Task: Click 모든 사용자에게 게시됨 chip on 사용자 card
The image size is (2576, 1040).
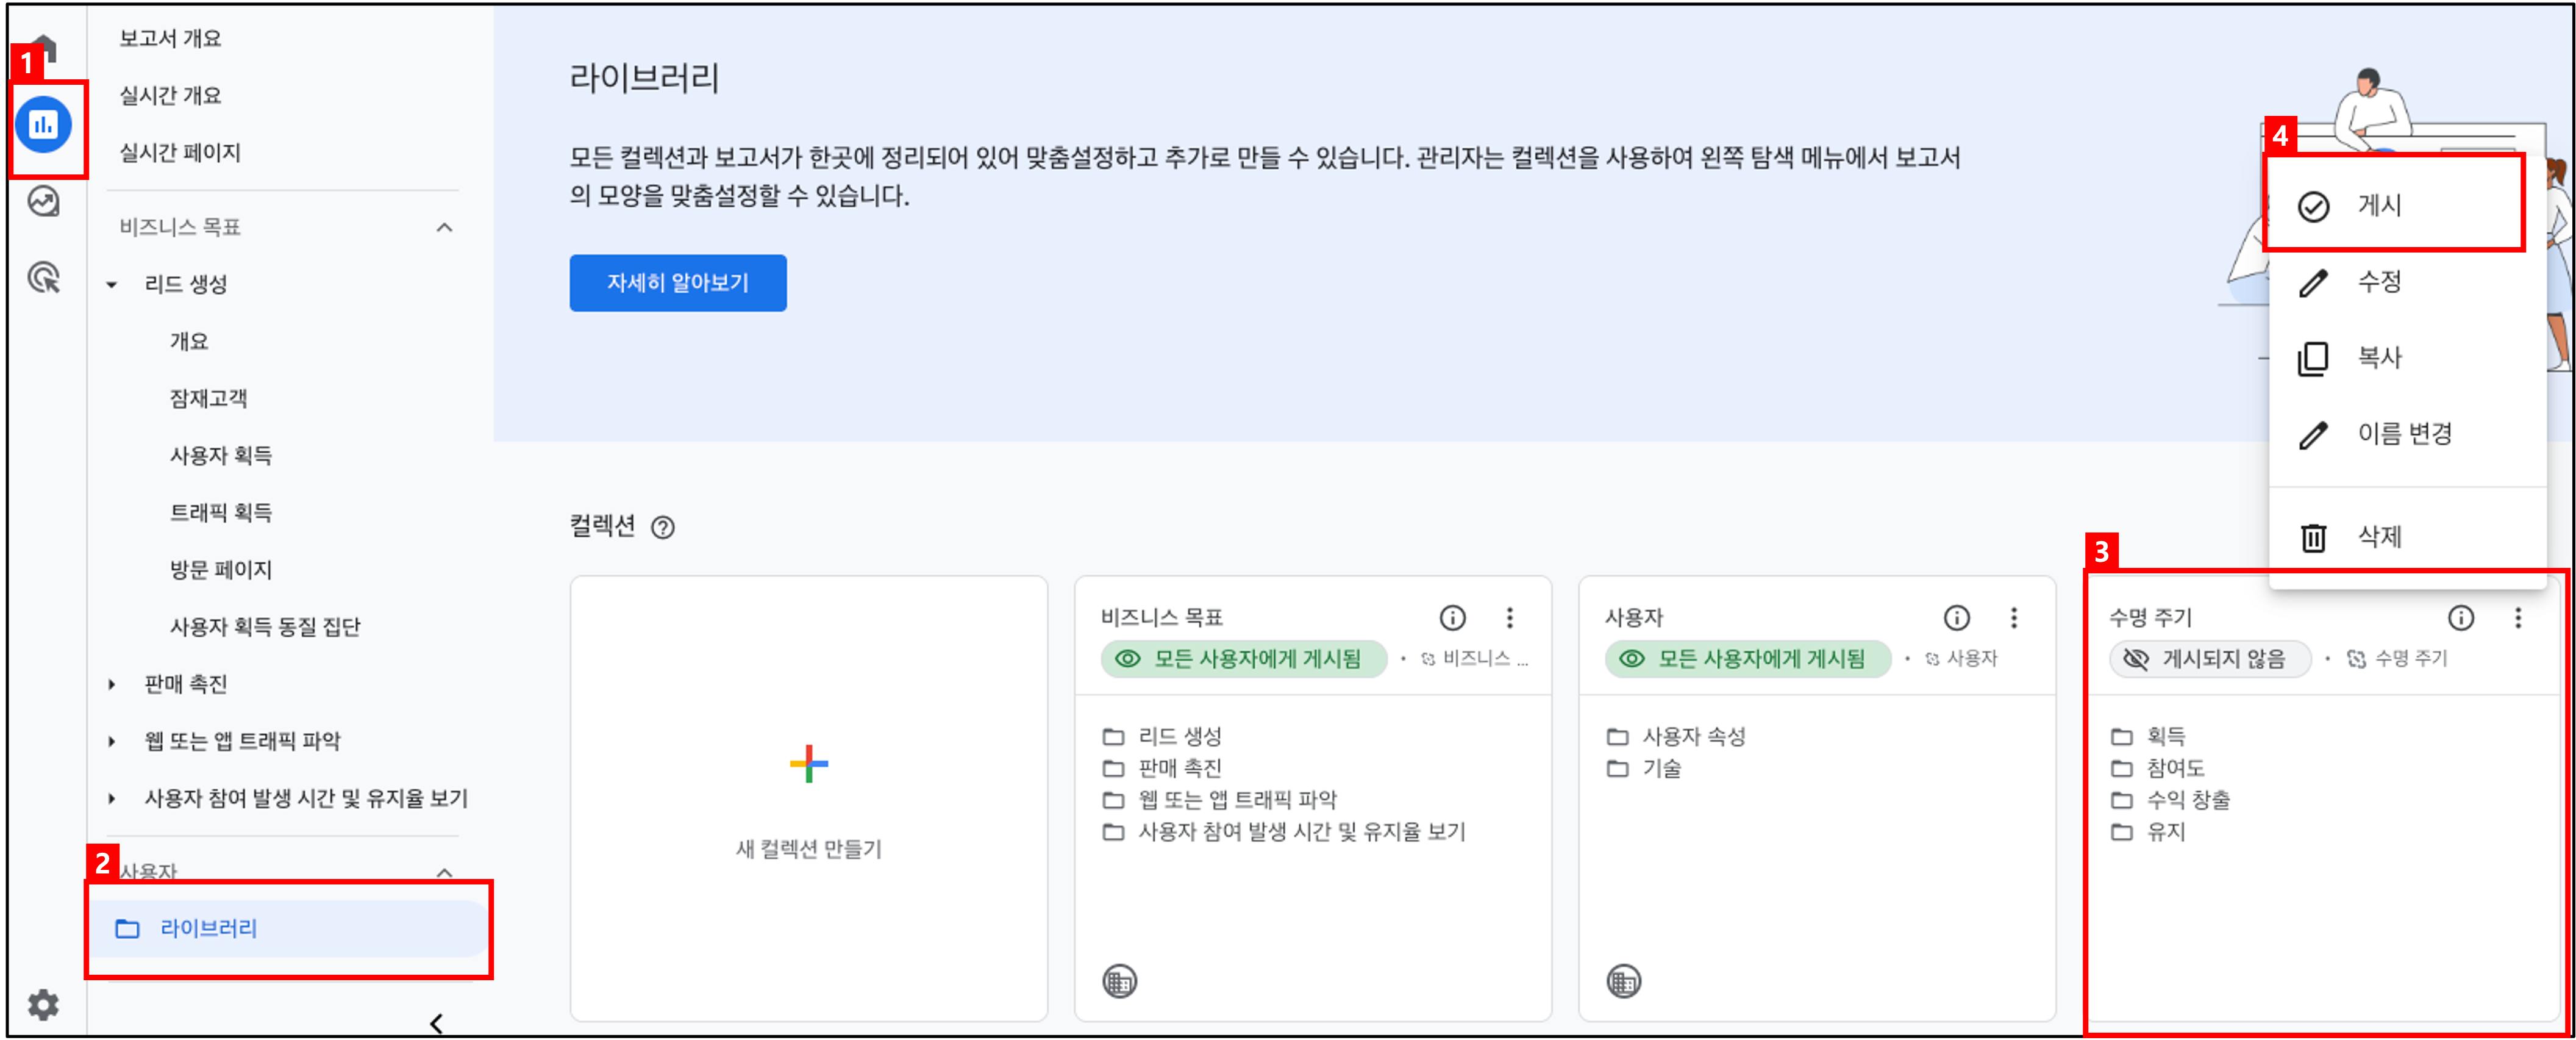Action: point(1747,659)
